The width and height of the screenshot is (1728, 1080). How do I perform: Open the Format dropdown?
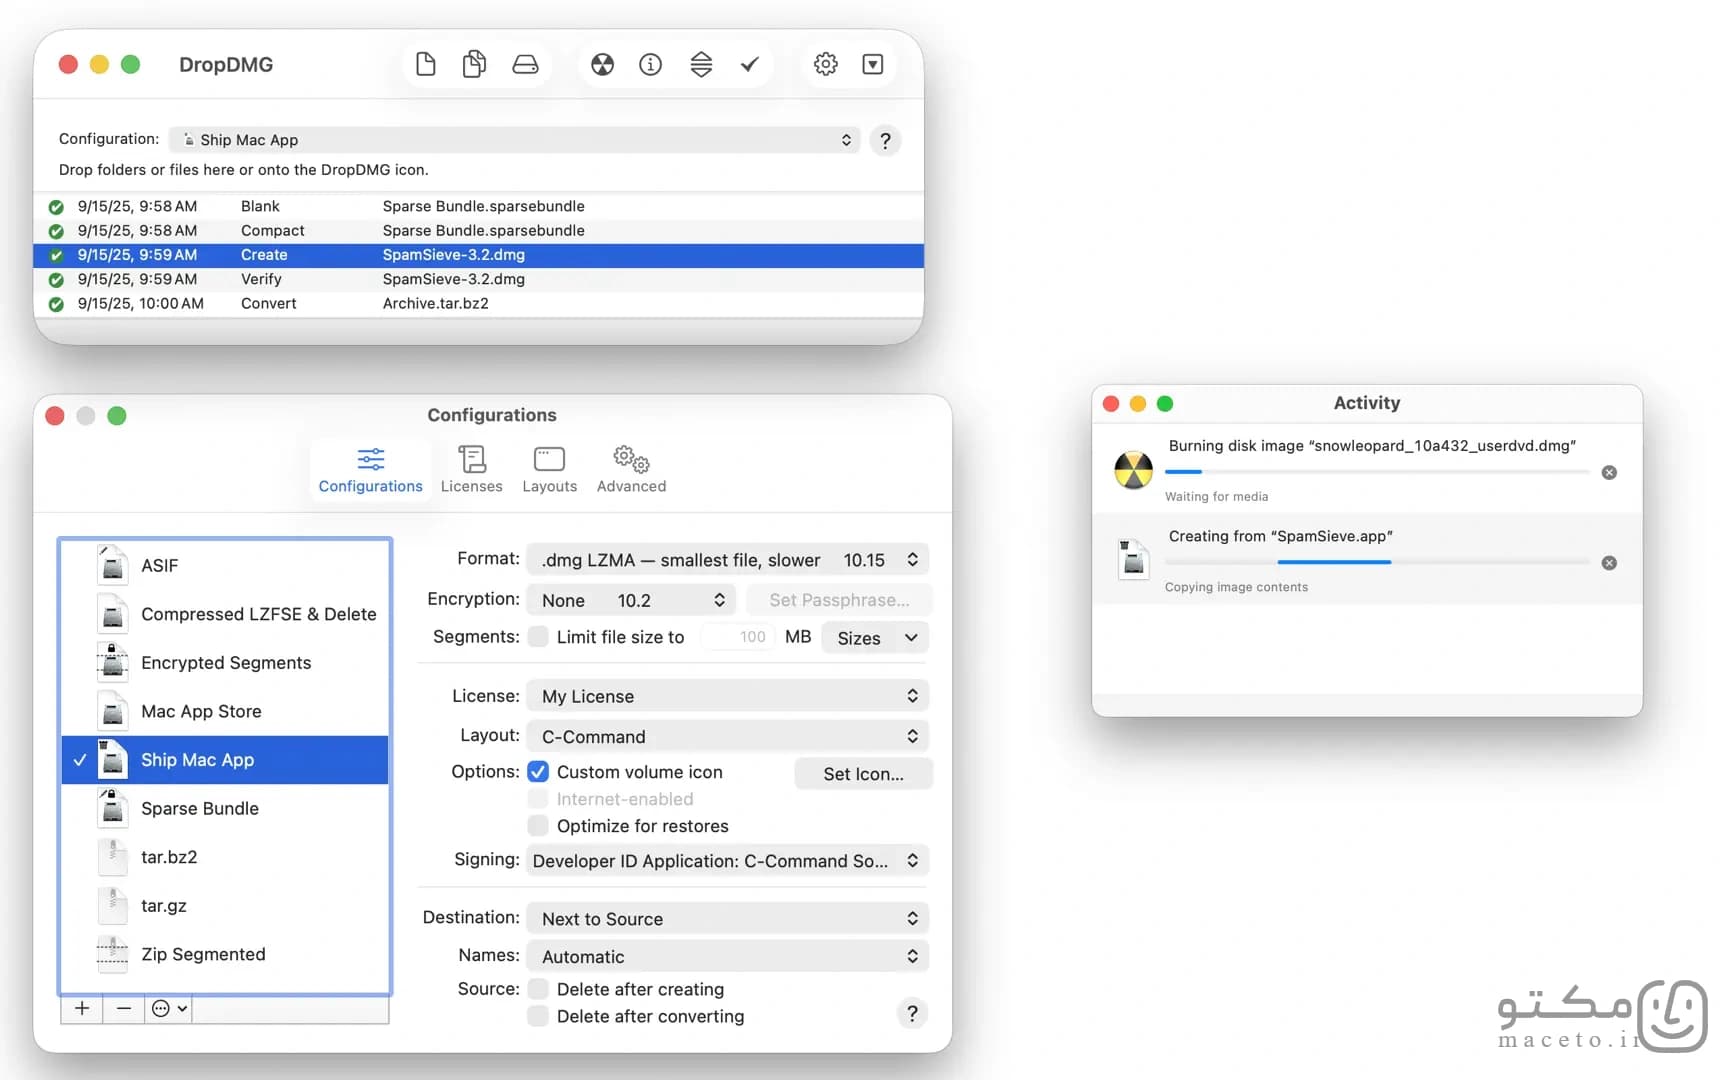728,560
